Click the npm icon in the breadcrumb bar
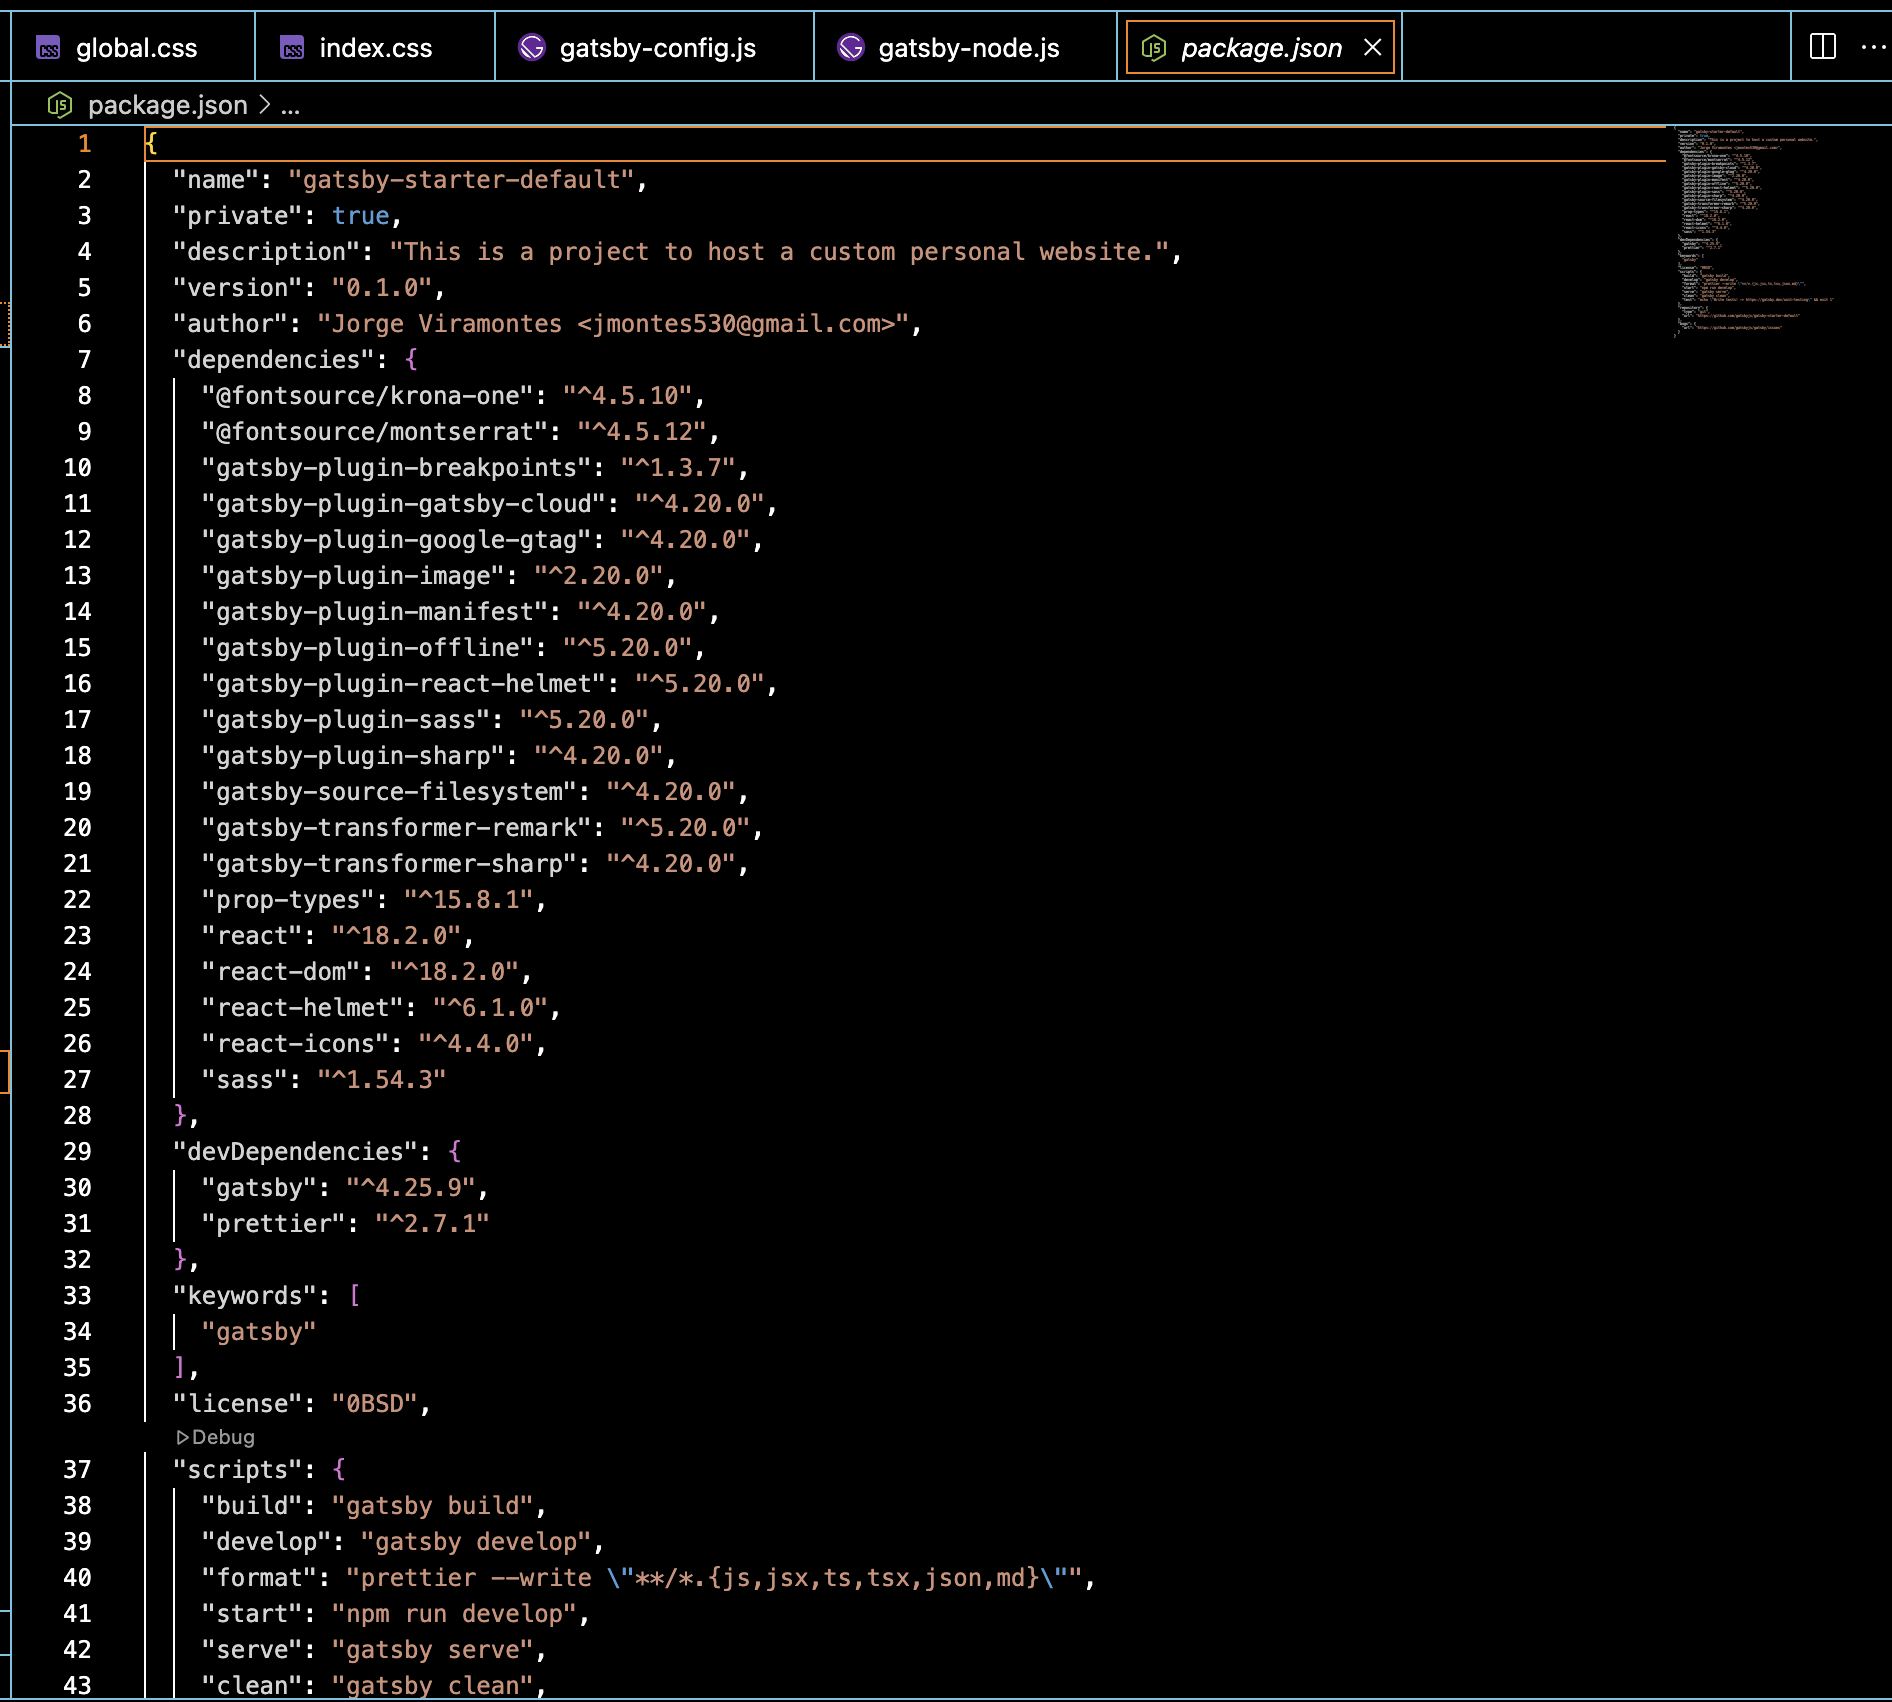This screenshot has height=1702, width=1892. (60, 104)
